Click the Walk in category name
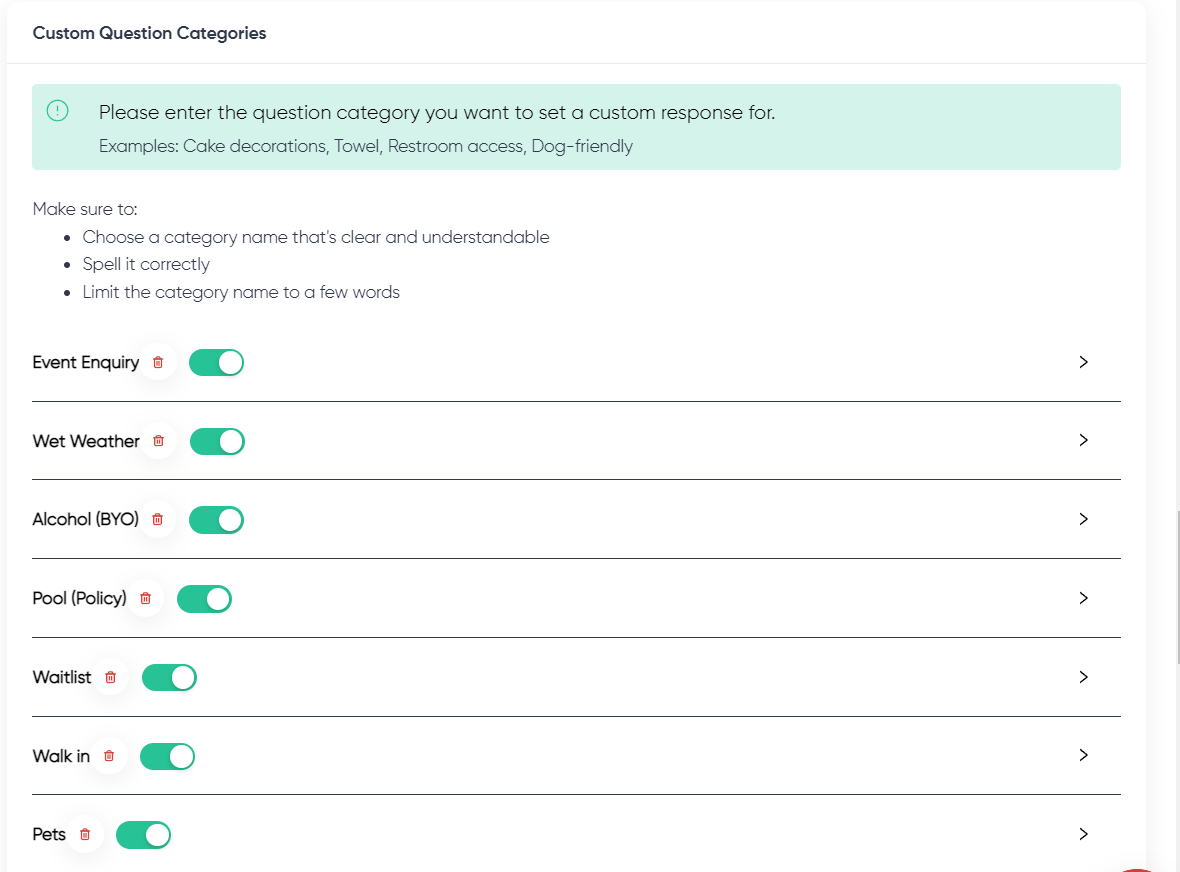Viewport: 1180px width, 872px height. [61, 756]
